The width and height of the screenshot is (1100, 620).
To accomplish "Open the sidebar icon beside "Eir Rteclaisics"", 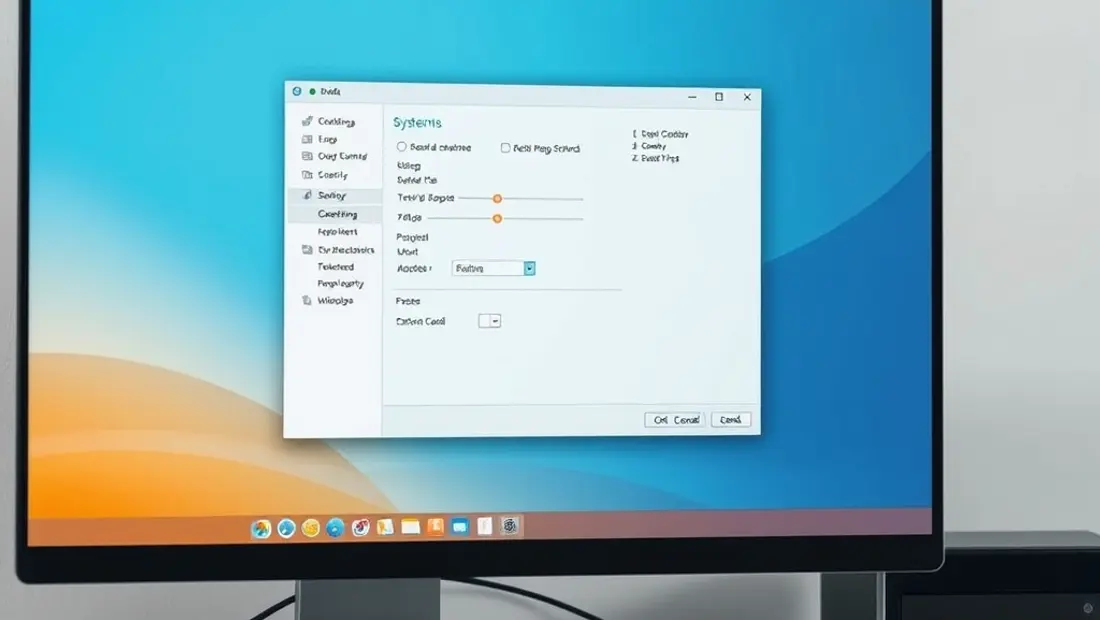I will click(307, 250).
